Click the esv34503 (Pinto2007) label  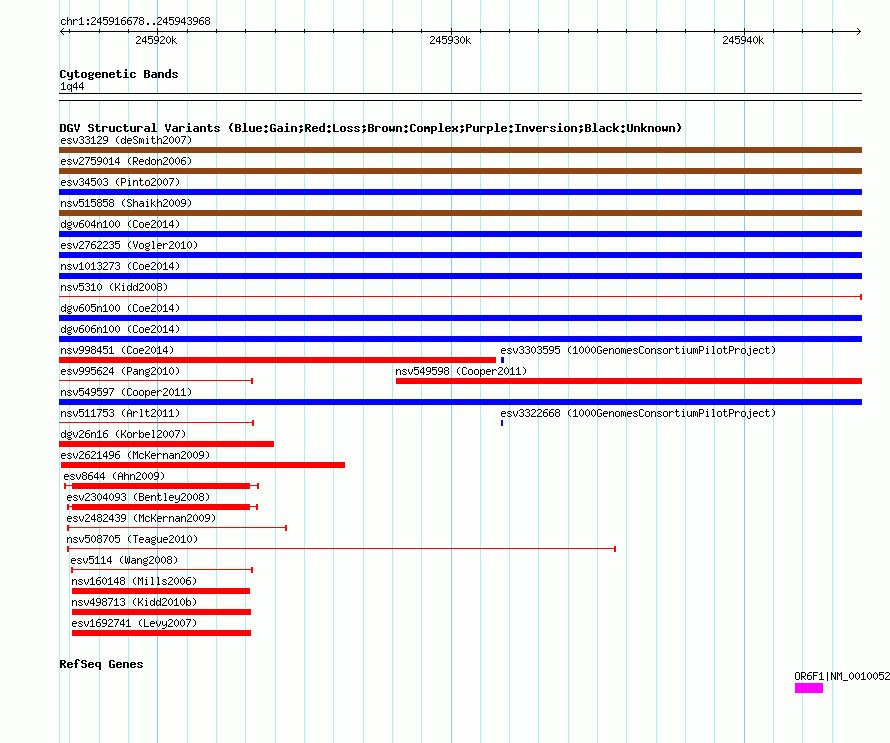pos(120,182)
